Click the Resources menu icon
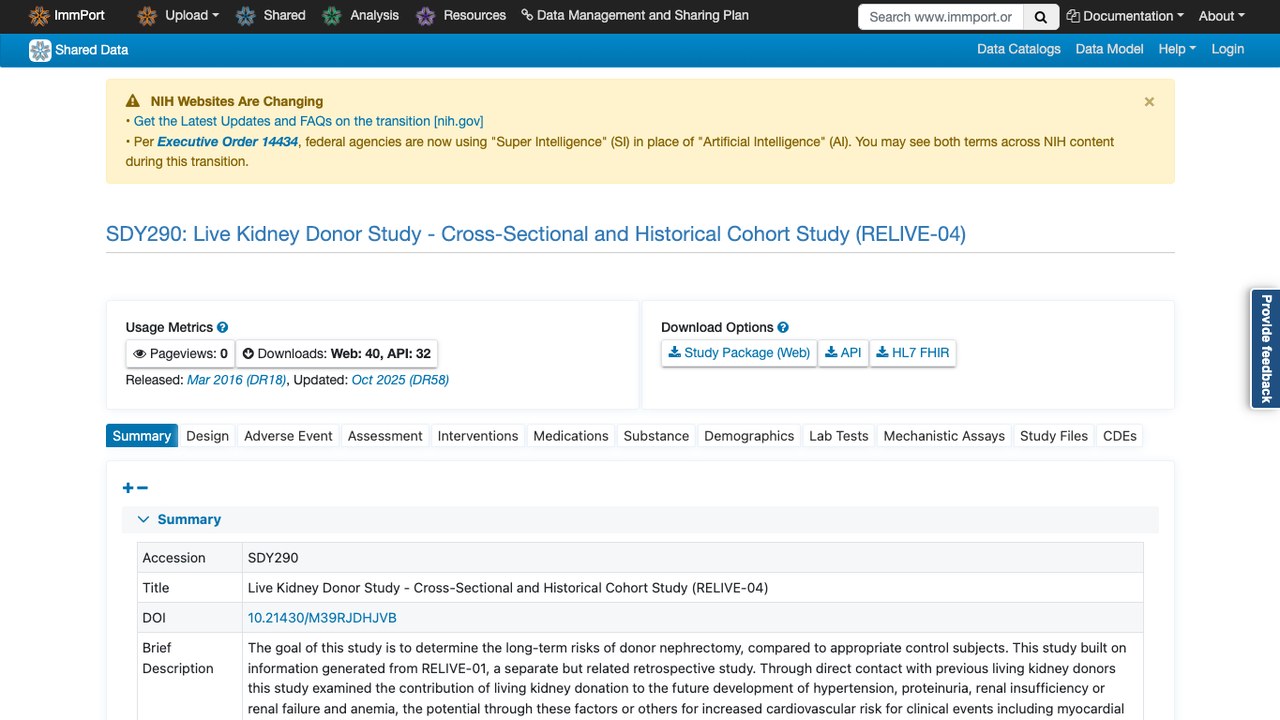This screenshot has width=1280, height=720. pos(425,16)
